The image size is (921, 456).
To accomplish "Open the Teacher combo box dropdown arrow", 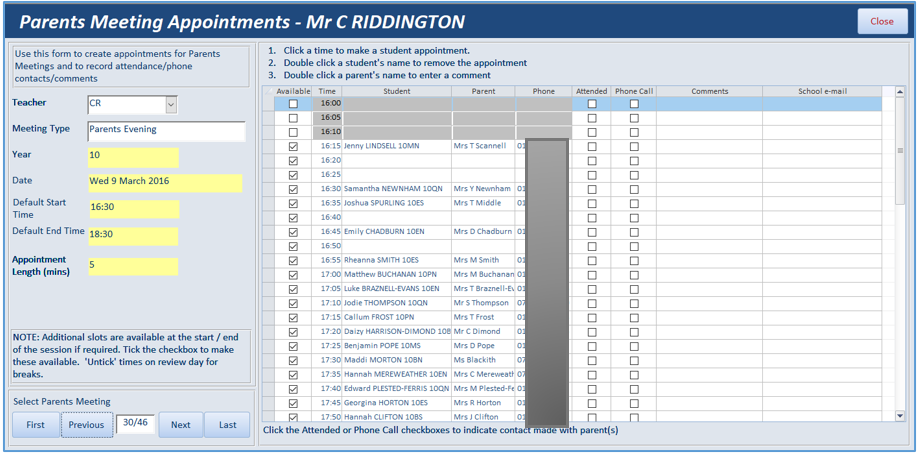I will 171,105.
